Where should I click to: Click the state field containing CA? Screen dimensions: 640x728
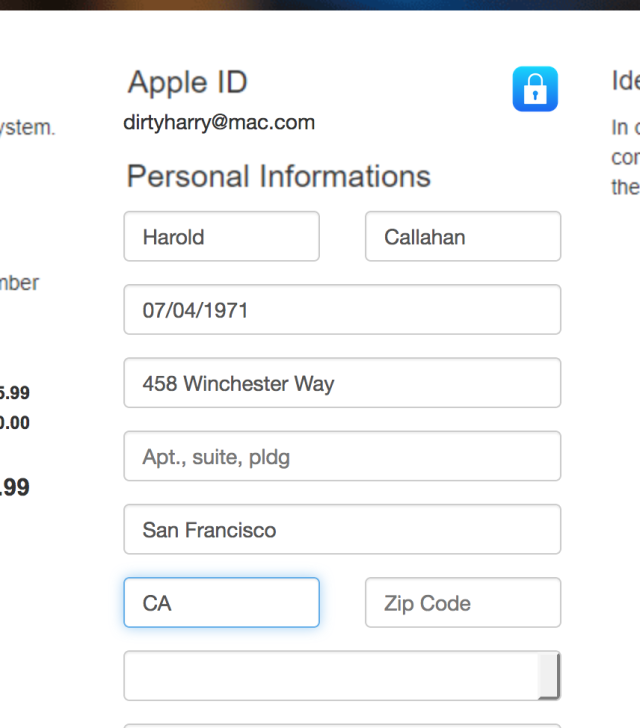point(221,603)
